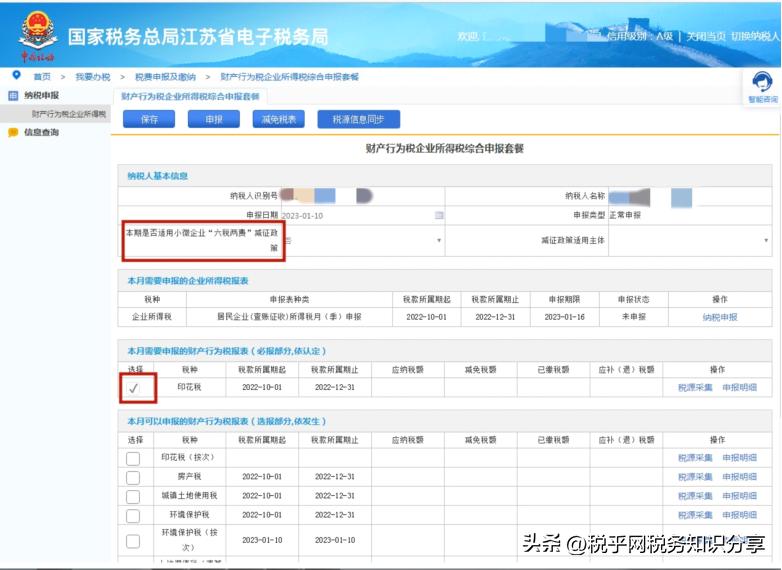
Task: Click the 2023-01-16 申报期限 cell
Action: pos(564,317)
